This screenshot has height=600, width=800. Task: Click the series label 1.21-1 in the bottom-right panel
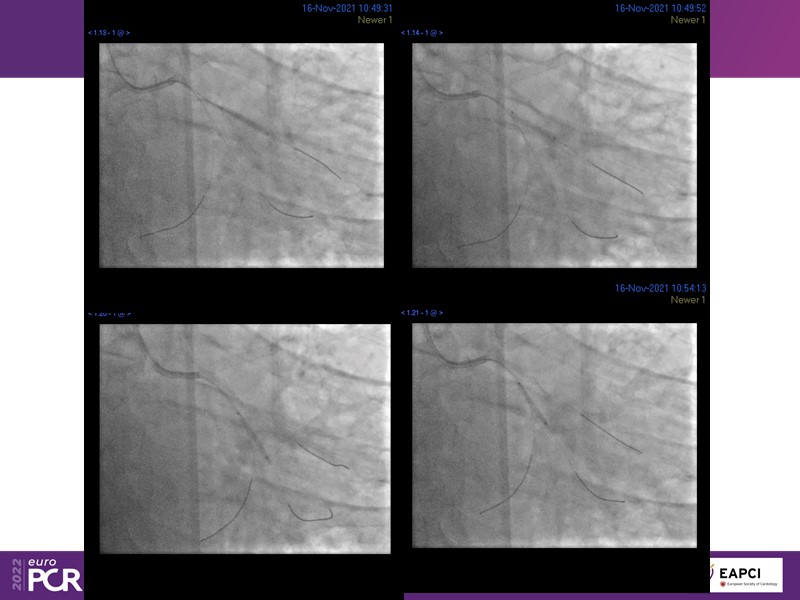pyautogui.click(x=421, y=312)
